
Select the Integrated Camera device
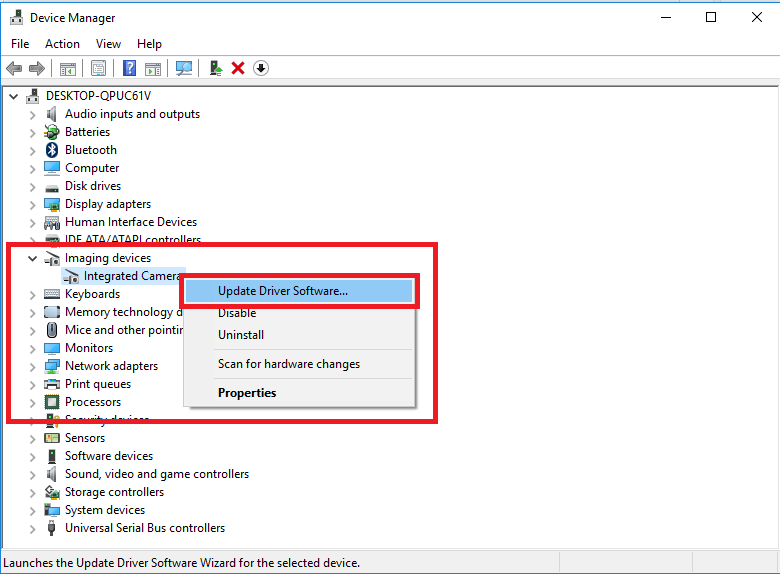pyautogui.click(x=132, y=276)
